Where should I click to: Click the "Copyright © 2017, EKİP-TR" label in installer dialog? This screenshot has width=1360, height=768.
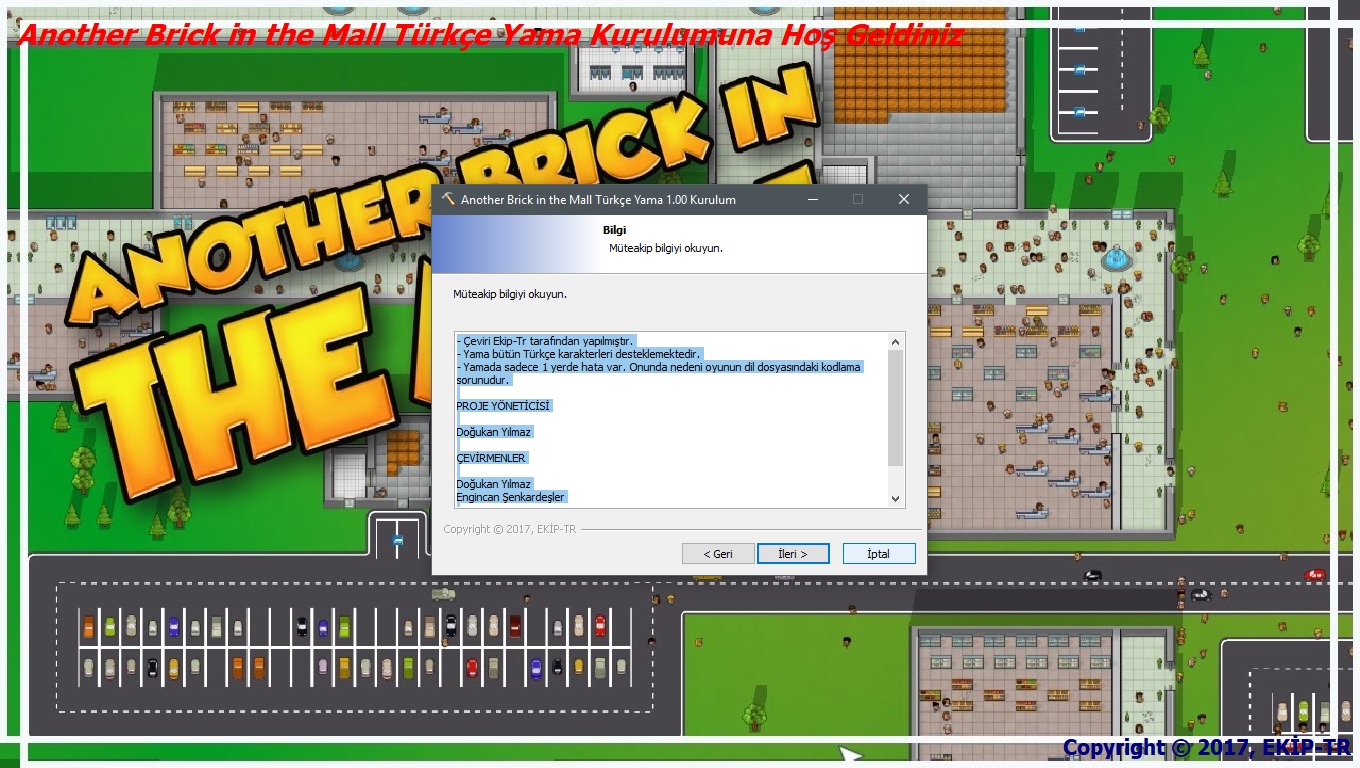509,529
